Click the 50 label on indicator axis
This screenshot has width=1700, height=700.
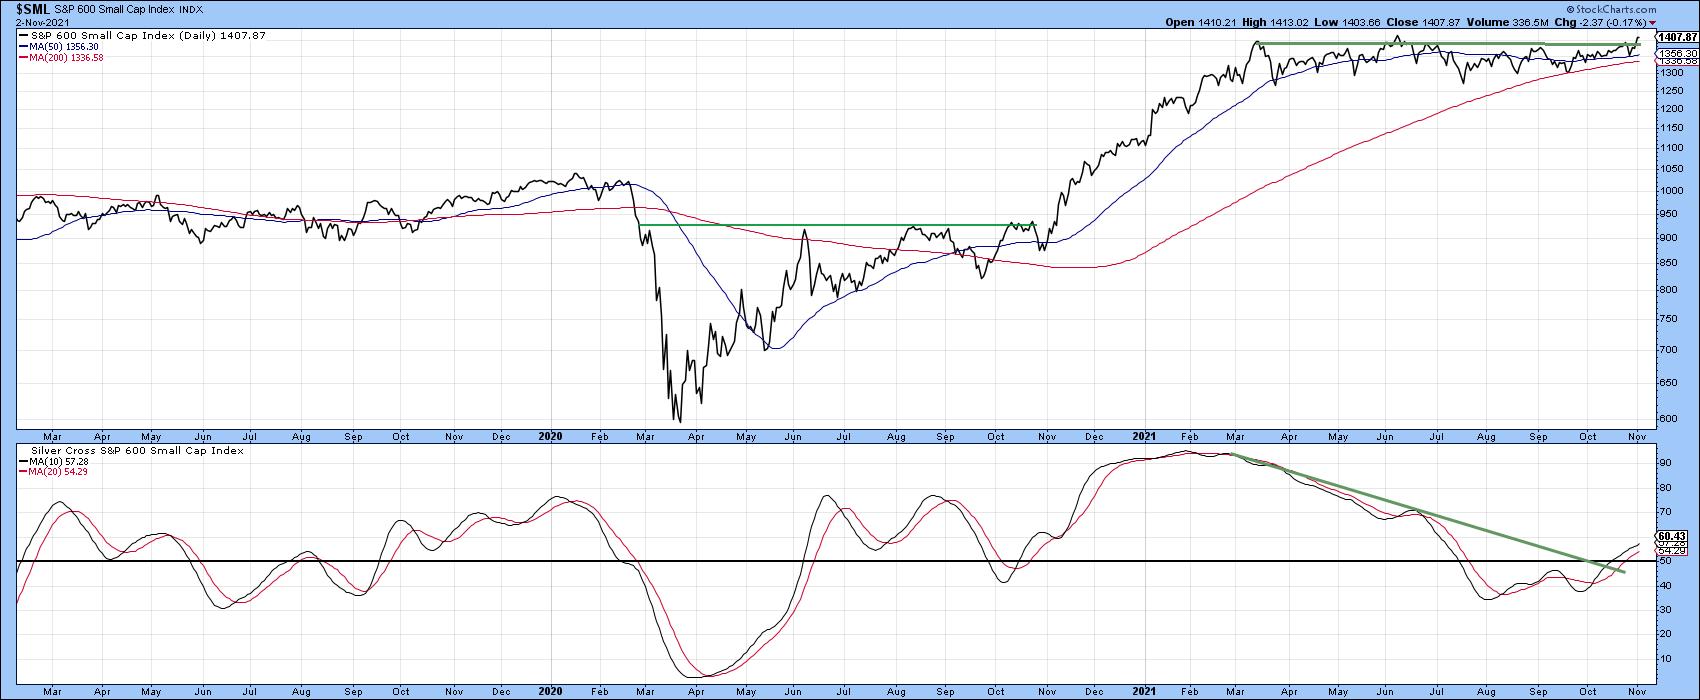[1665, 562]
